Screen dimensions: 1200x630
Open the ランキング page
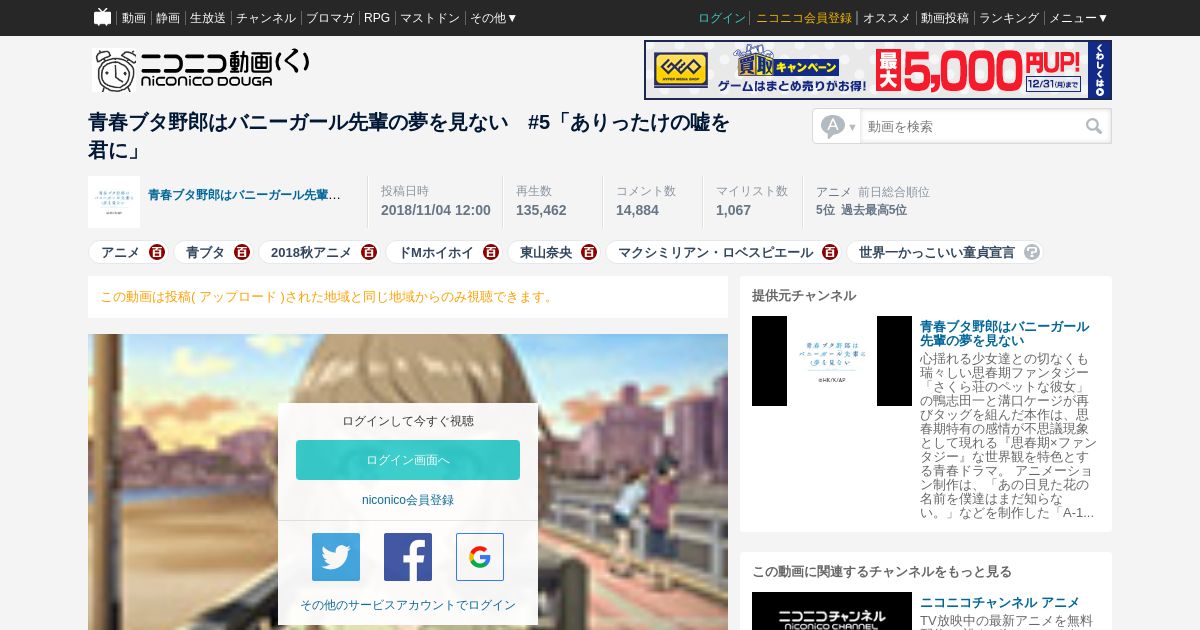click(1009, 18)
